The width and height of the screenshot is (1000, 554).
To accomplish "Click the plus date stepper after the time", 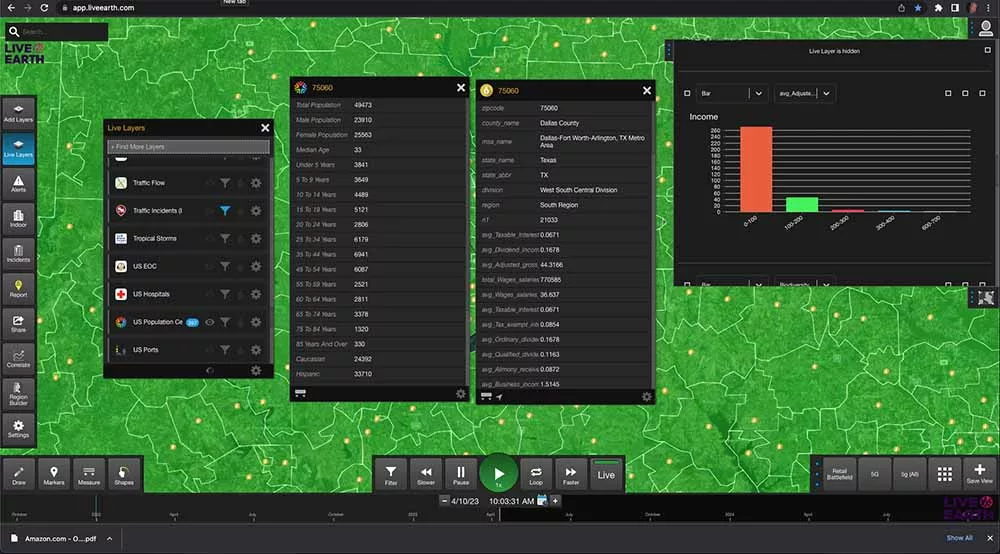I will [555, 501].
